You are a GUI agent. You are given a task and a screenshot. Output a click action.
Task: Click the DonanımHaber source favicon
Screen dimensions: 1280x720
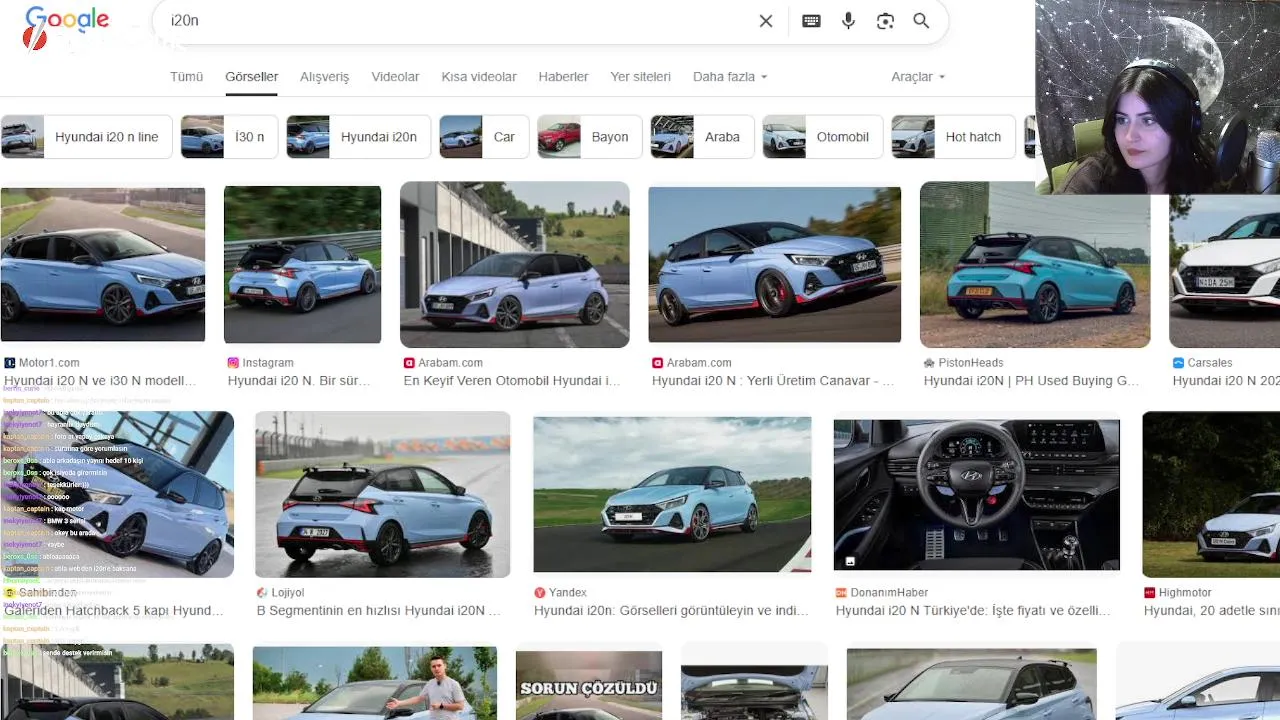[842, 593]
